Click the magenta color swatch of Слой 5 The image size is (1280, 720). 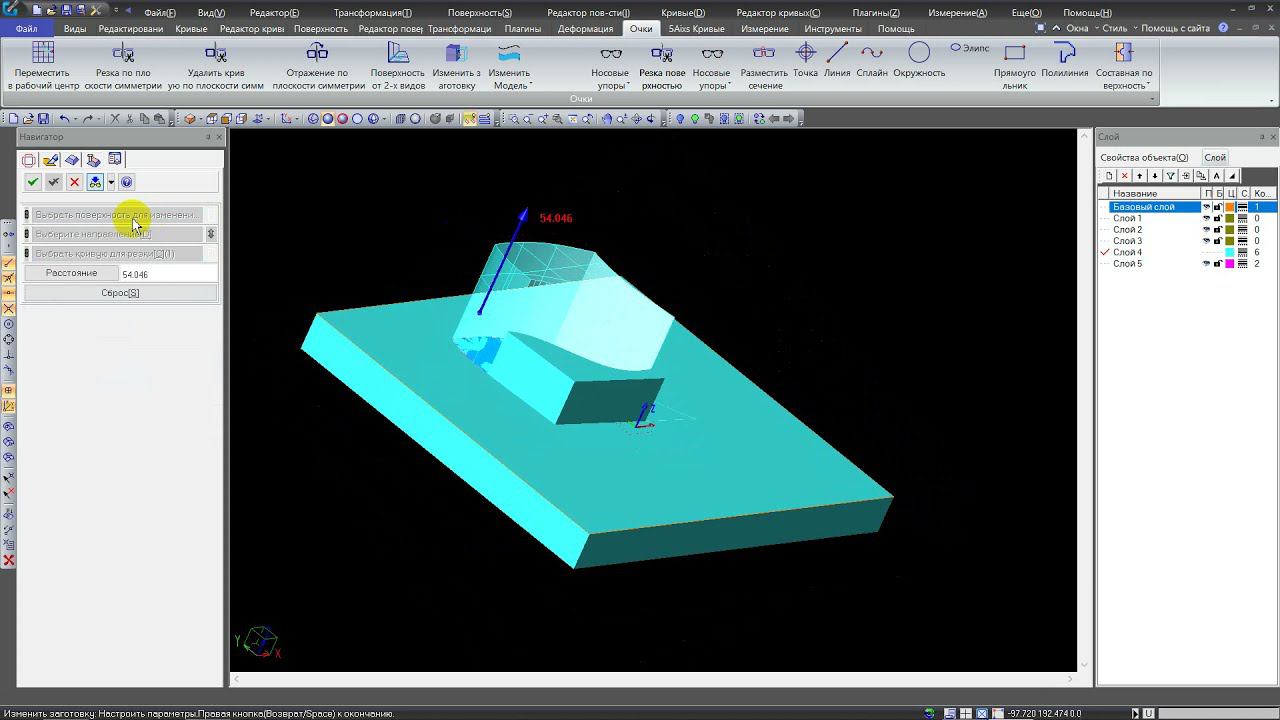pyautogui.click(x=1230, y=264)
